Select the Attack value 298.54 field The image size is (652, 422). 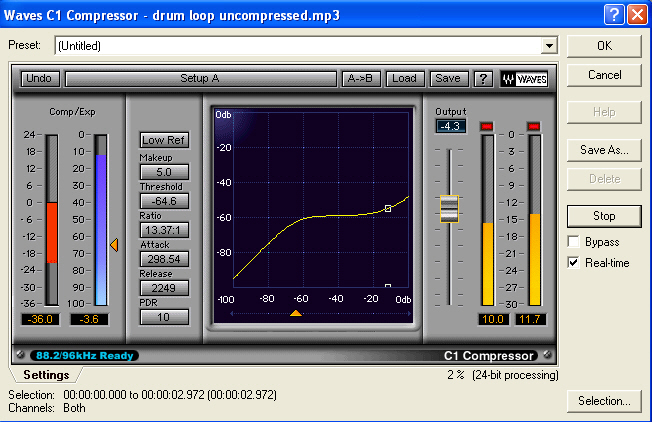pos(164,259)
